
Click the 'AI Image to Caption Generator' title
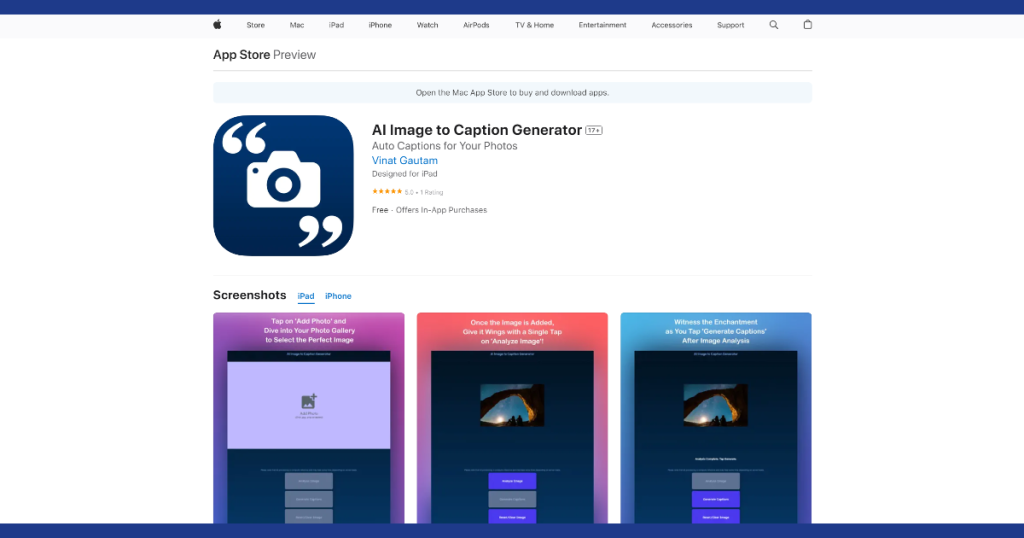tap(477, 130)
